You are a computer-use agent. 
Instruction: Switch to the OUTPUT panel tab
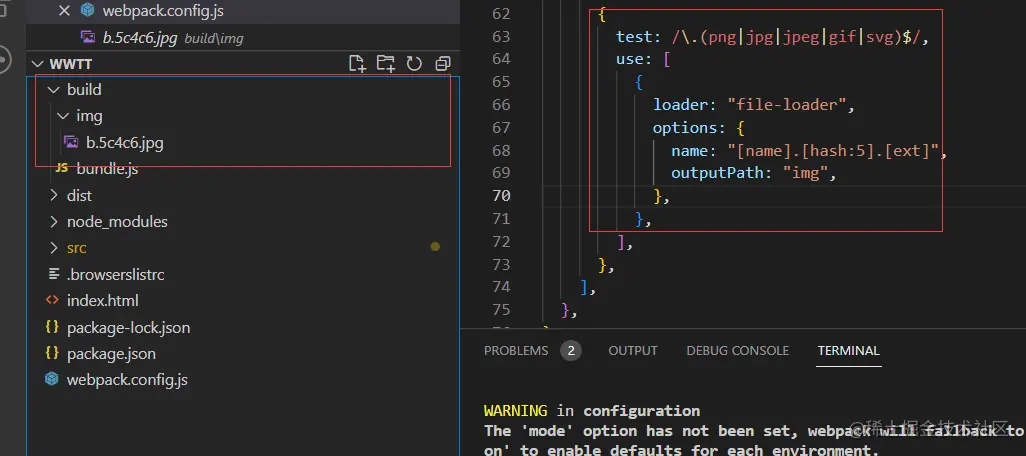coord(633,351)
